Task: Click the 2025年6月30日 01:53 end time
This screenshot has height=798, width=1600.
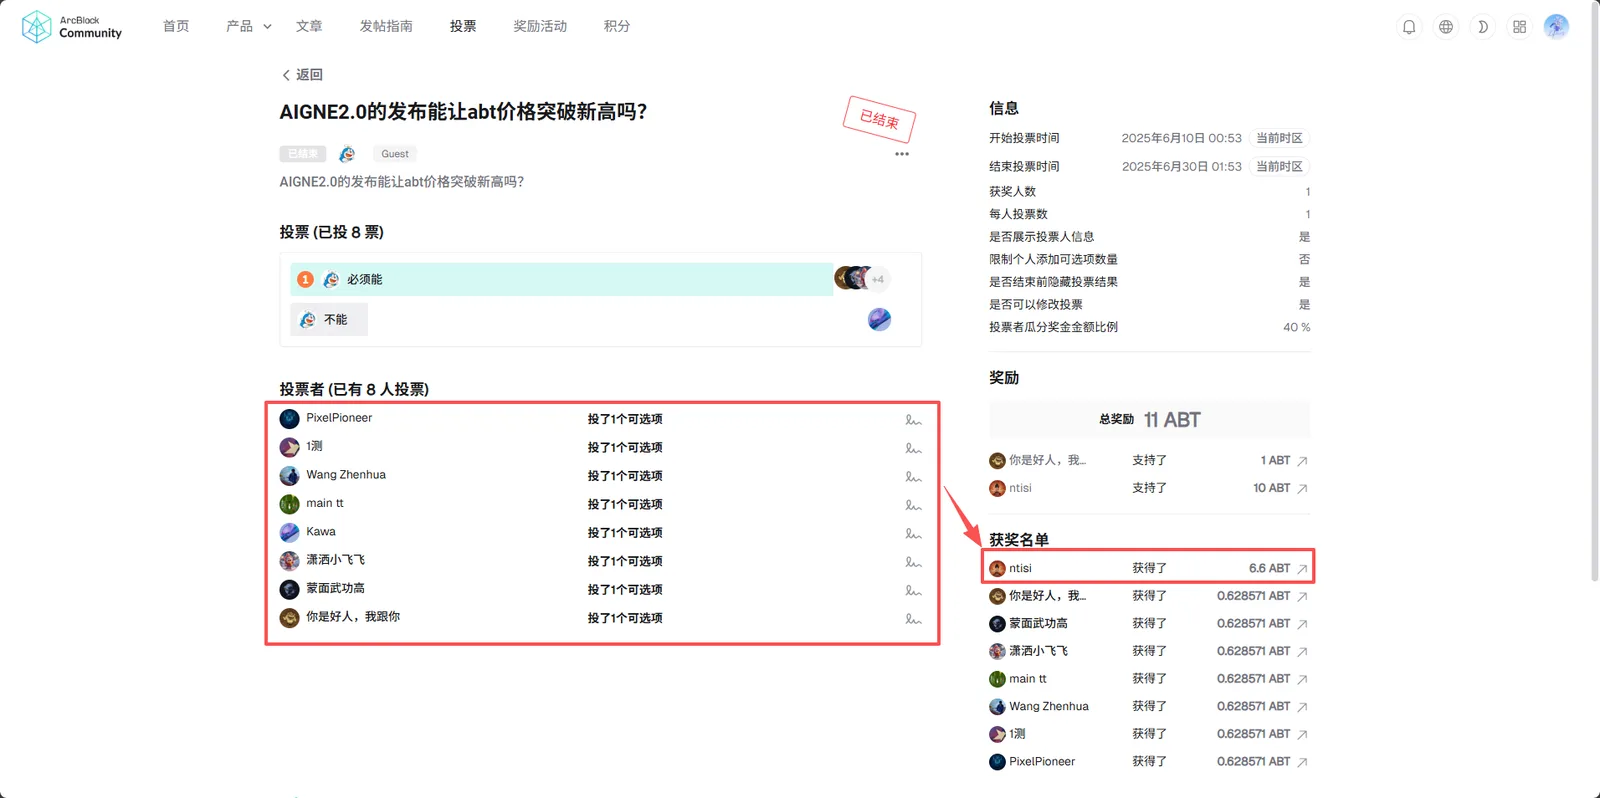Action: tap(1181, 166)
